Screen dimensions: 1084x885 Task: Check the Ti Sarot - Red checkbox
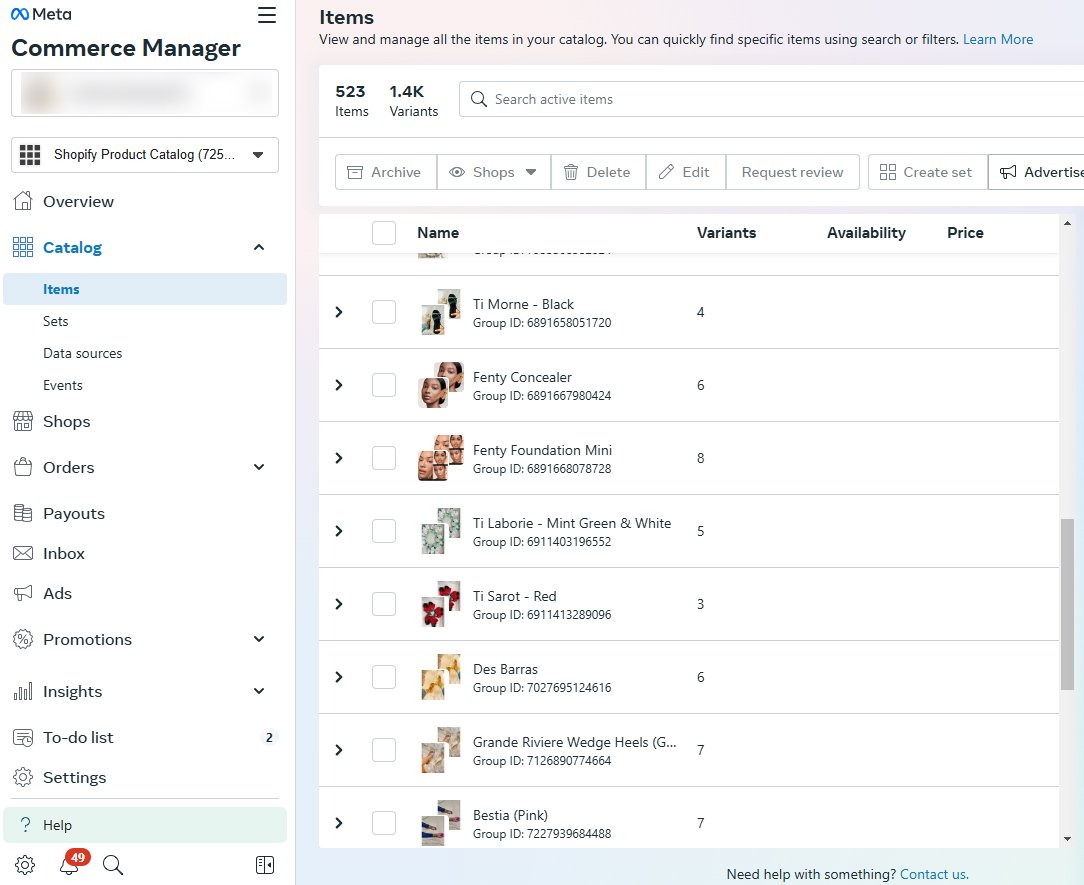[384, 604]
